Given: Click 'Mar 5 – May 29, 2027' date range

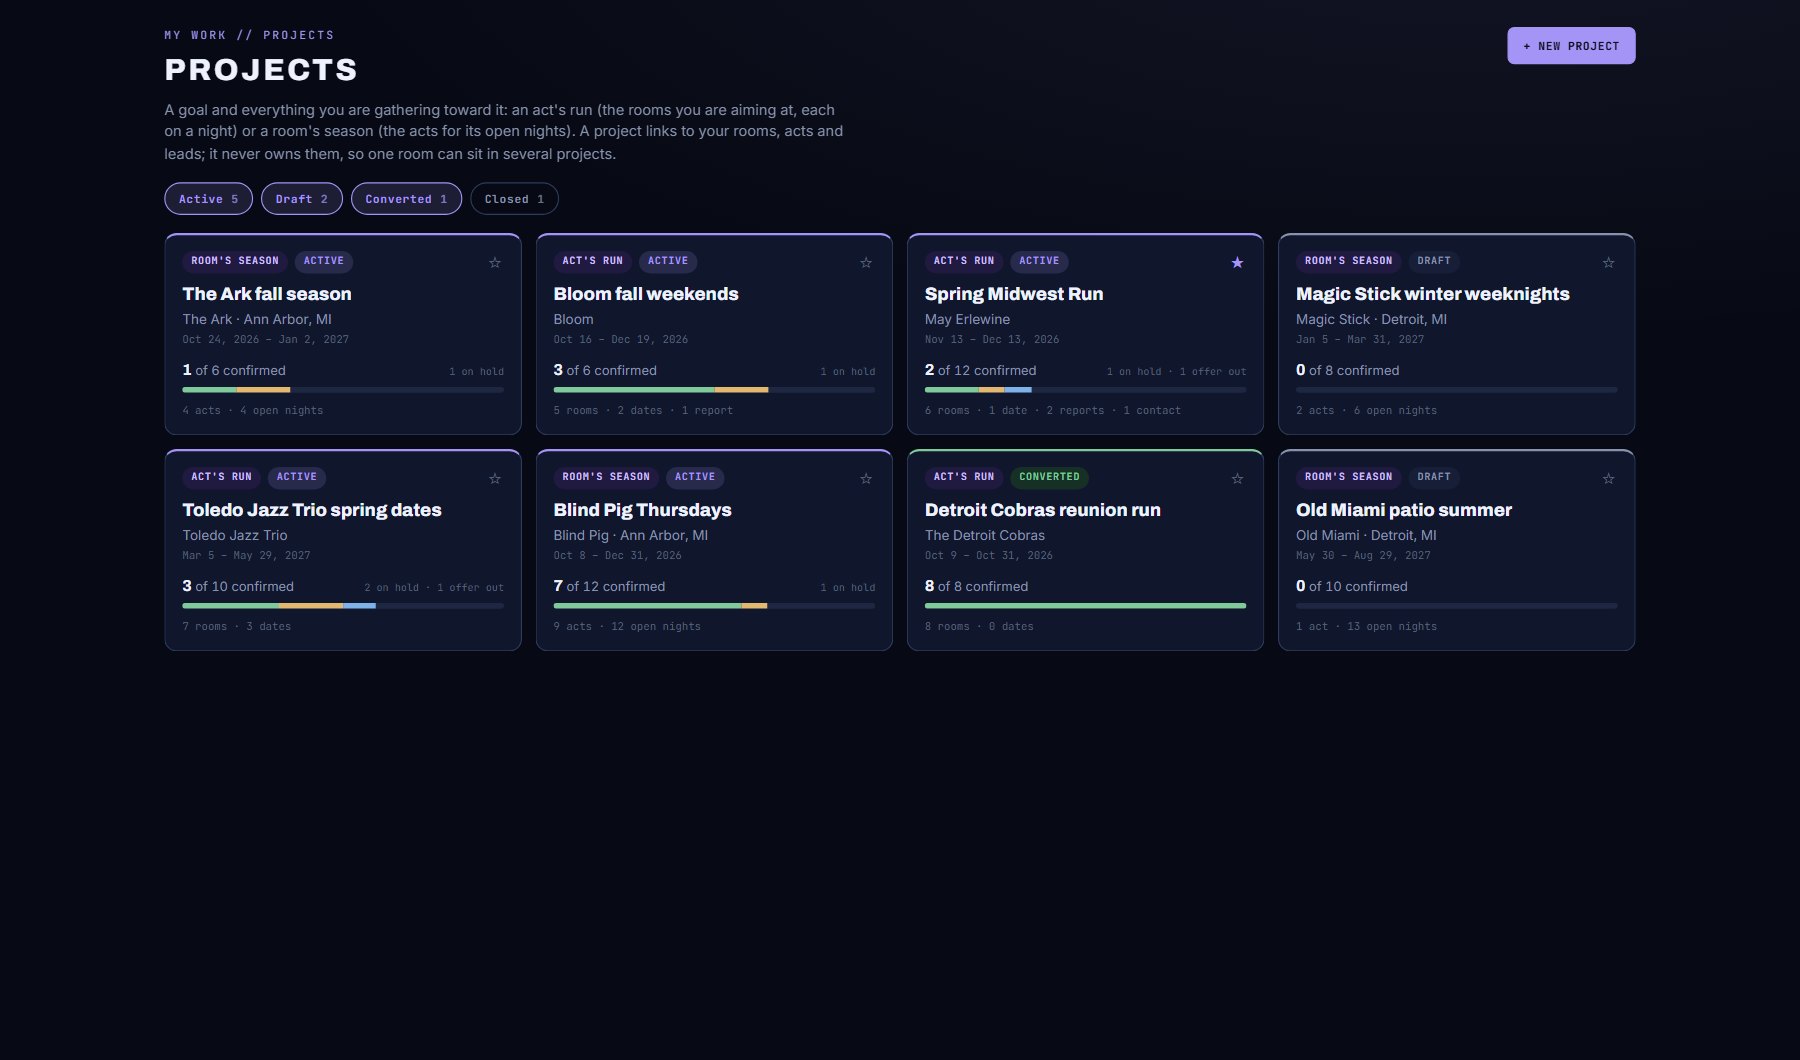Looking at the screenshot, I should (246, 556).
